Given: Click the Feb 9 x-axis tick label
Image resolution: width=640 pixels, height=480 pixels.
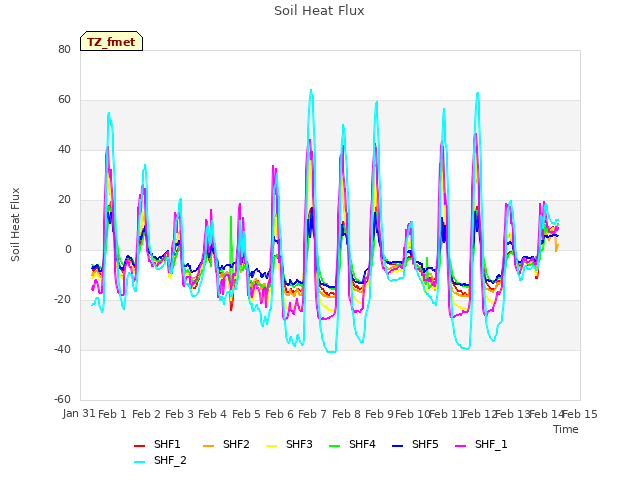Looking at the screenshot, I should (379, 414).
